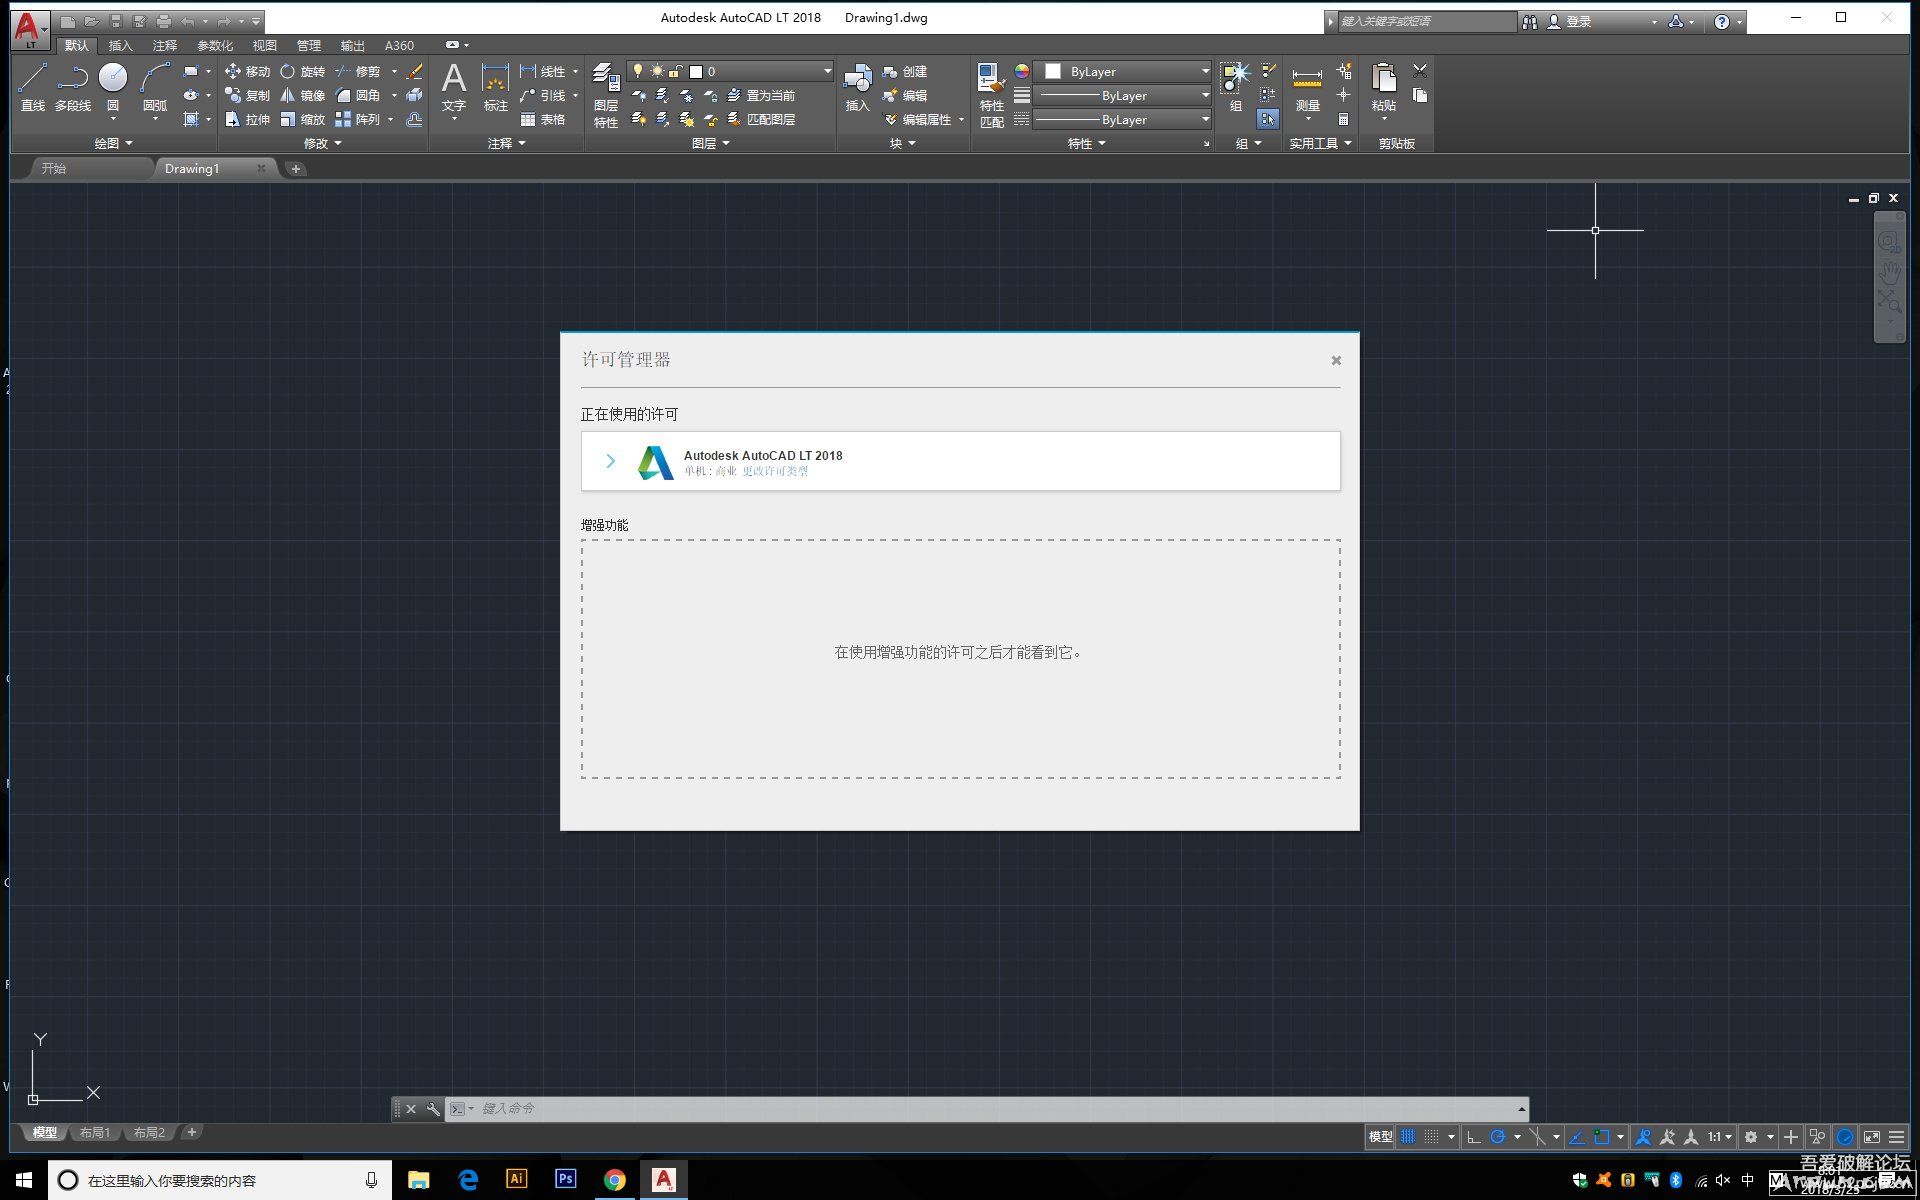Viewport: 1920px width, 1200px height.
Task: Click the layer 0 white color swatch
Action: click(x=696, y=72)
